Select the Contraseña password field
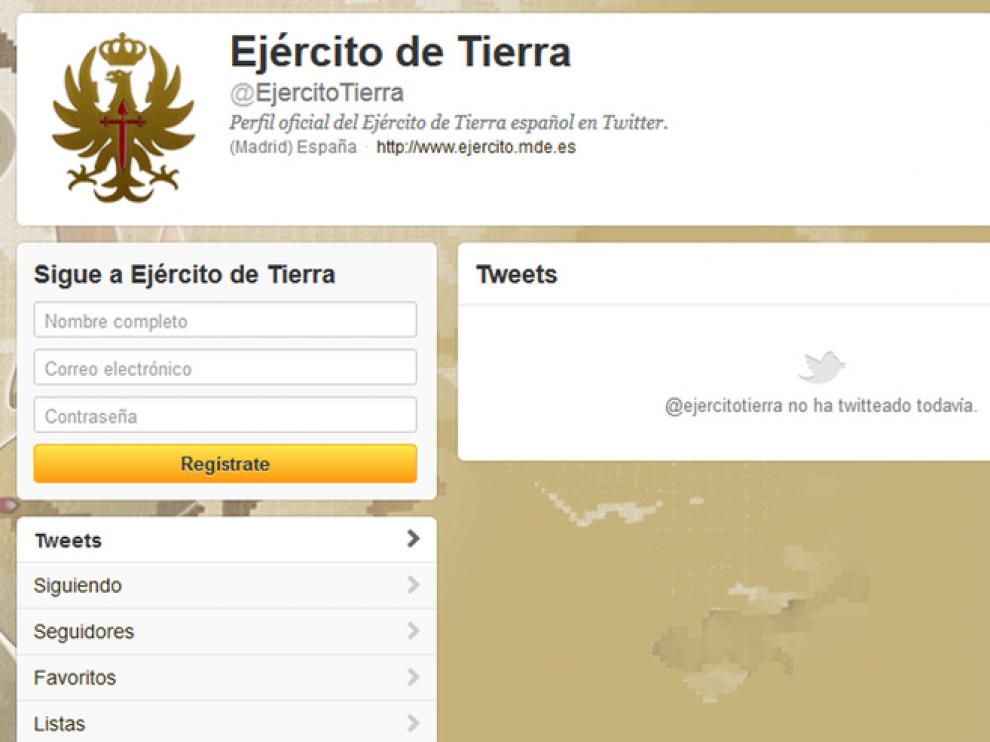990x742 pixels. 225,415
